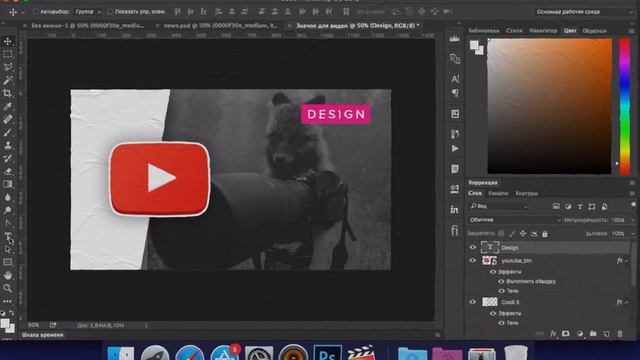Image resolution: width=640 pixels, height=360 pixels.
Task: Toggle youtube_btn Тень effect eye
Action: point(501,291)
